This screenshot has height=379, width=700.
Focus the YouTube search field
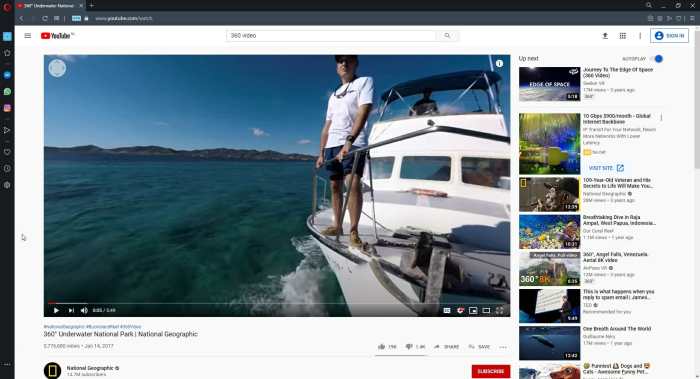point(331,36)
